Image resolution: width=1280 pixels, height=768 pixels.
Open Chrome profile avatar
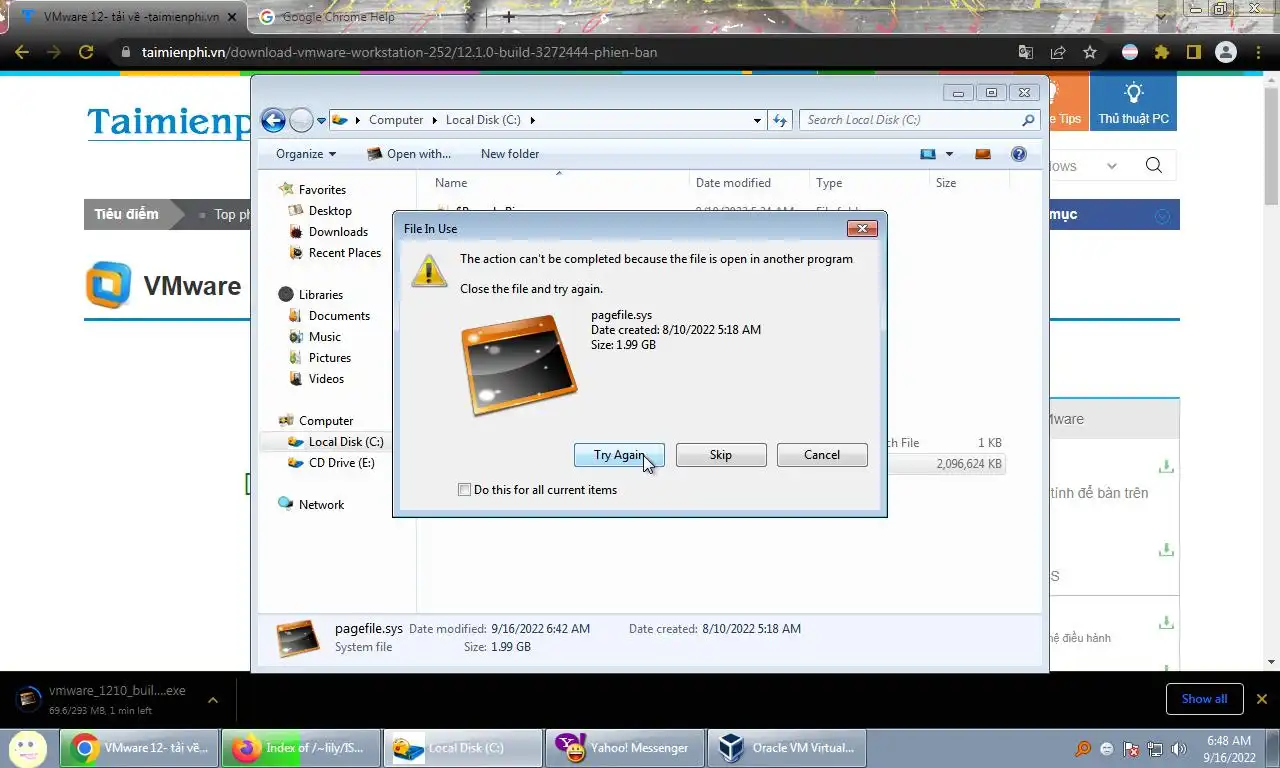tap(1225, 52)
